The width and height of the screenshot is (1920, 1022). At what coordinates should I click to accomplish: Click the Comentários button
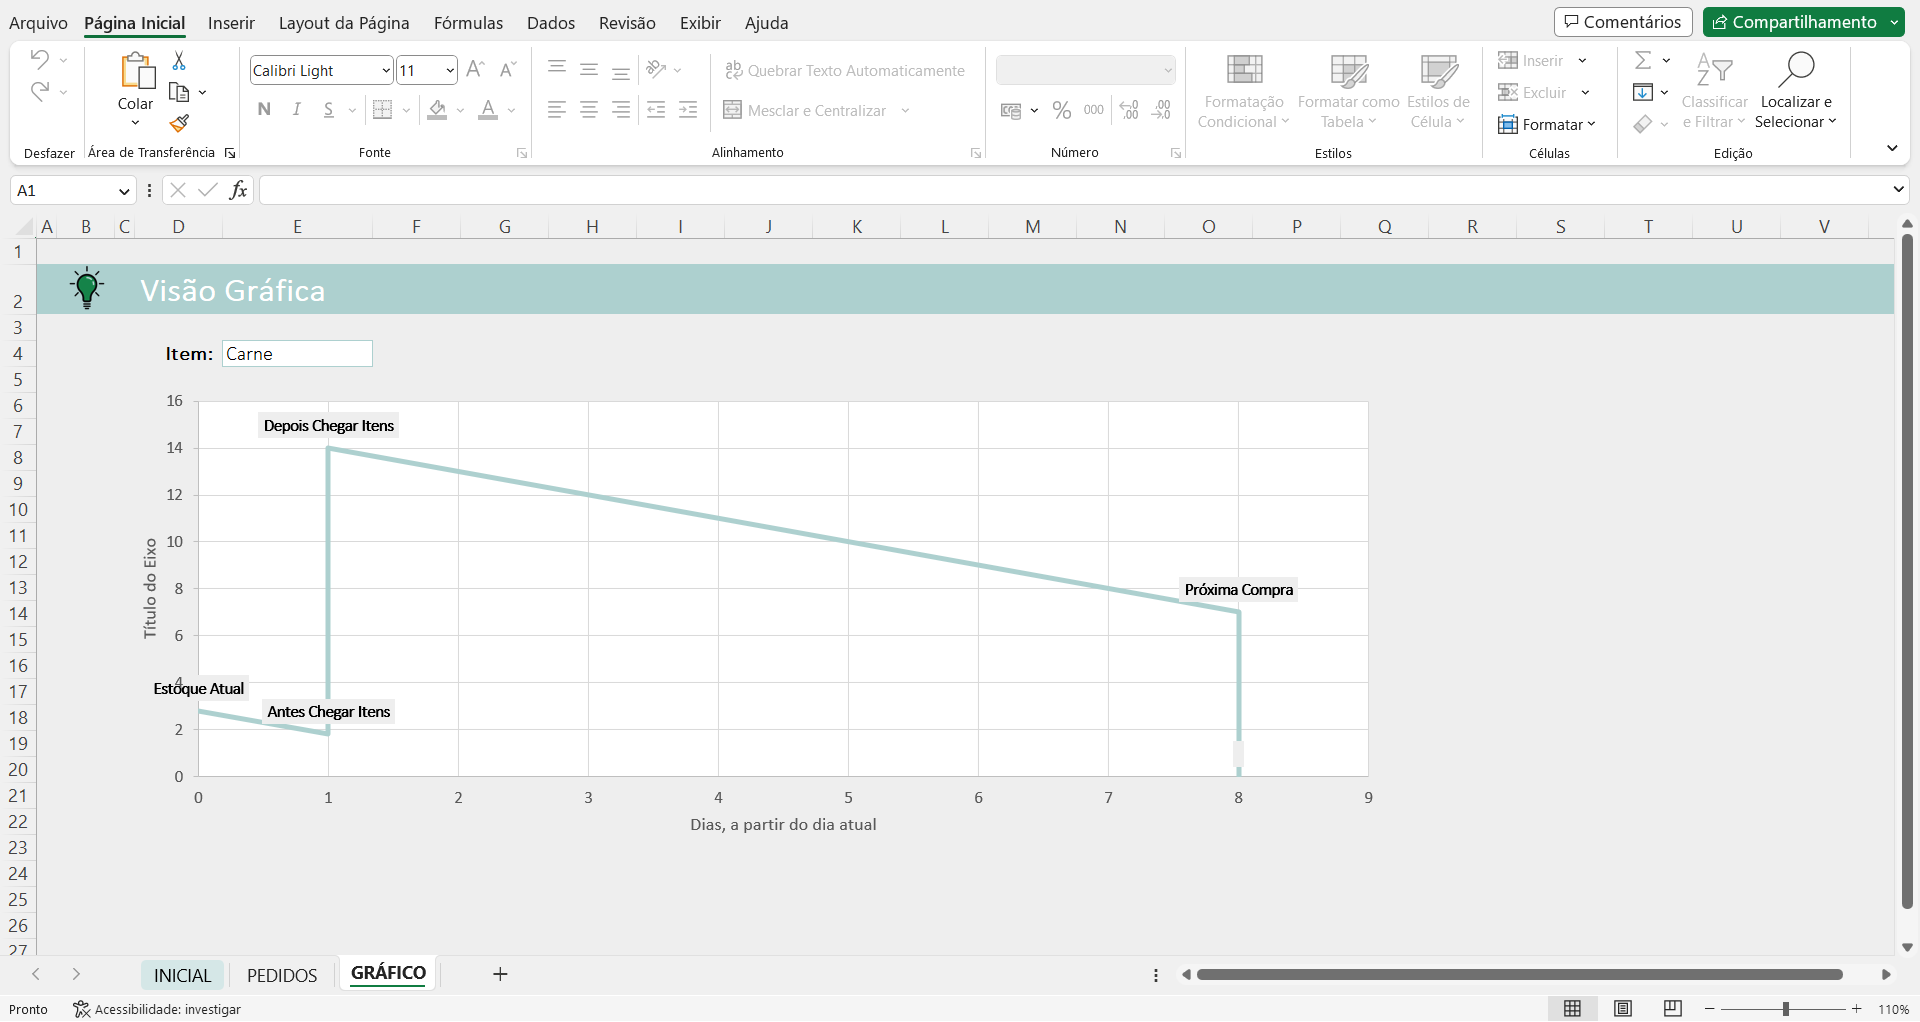coord(1622,20)
